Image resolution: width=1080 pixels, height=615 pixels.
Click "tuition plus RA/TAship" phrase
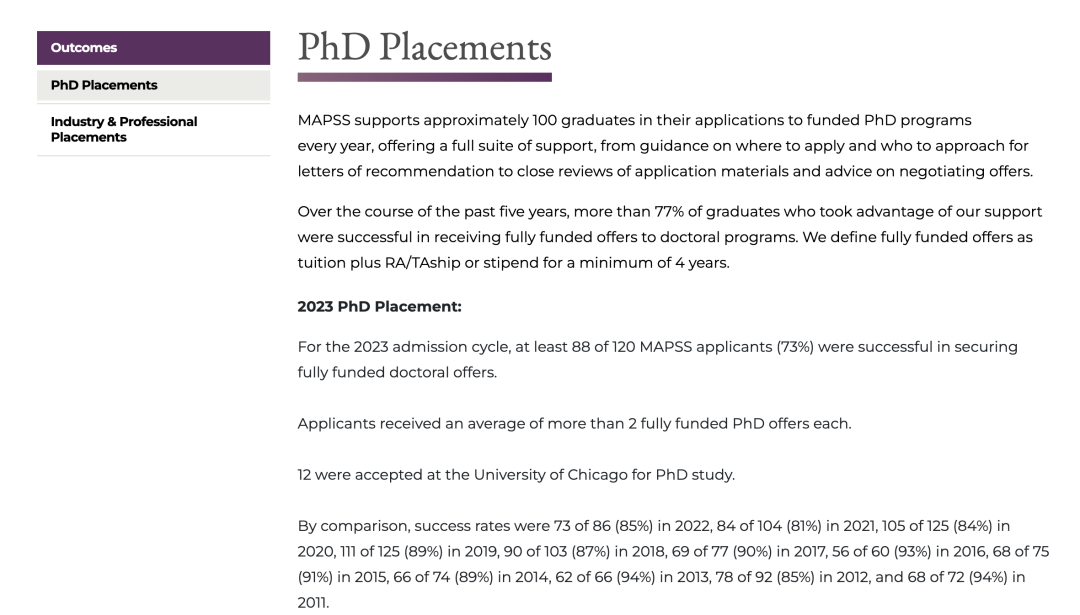tap(381, 263)
